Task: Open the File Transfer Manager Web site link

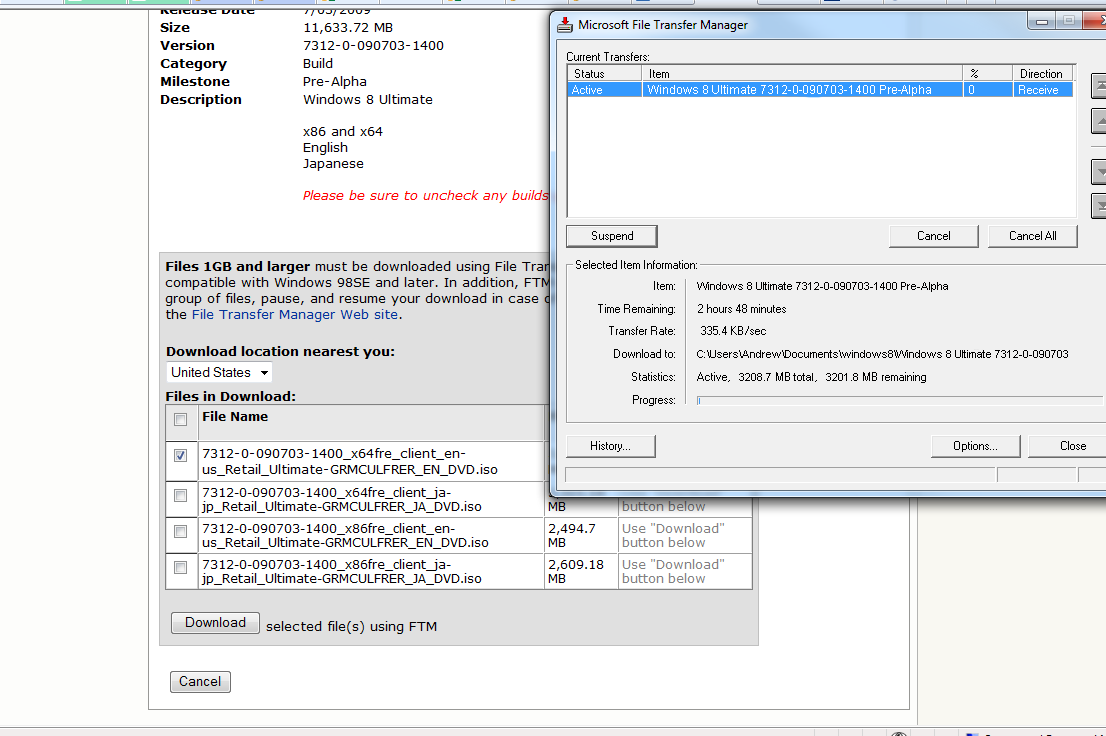Action: (x=295, y=315)
